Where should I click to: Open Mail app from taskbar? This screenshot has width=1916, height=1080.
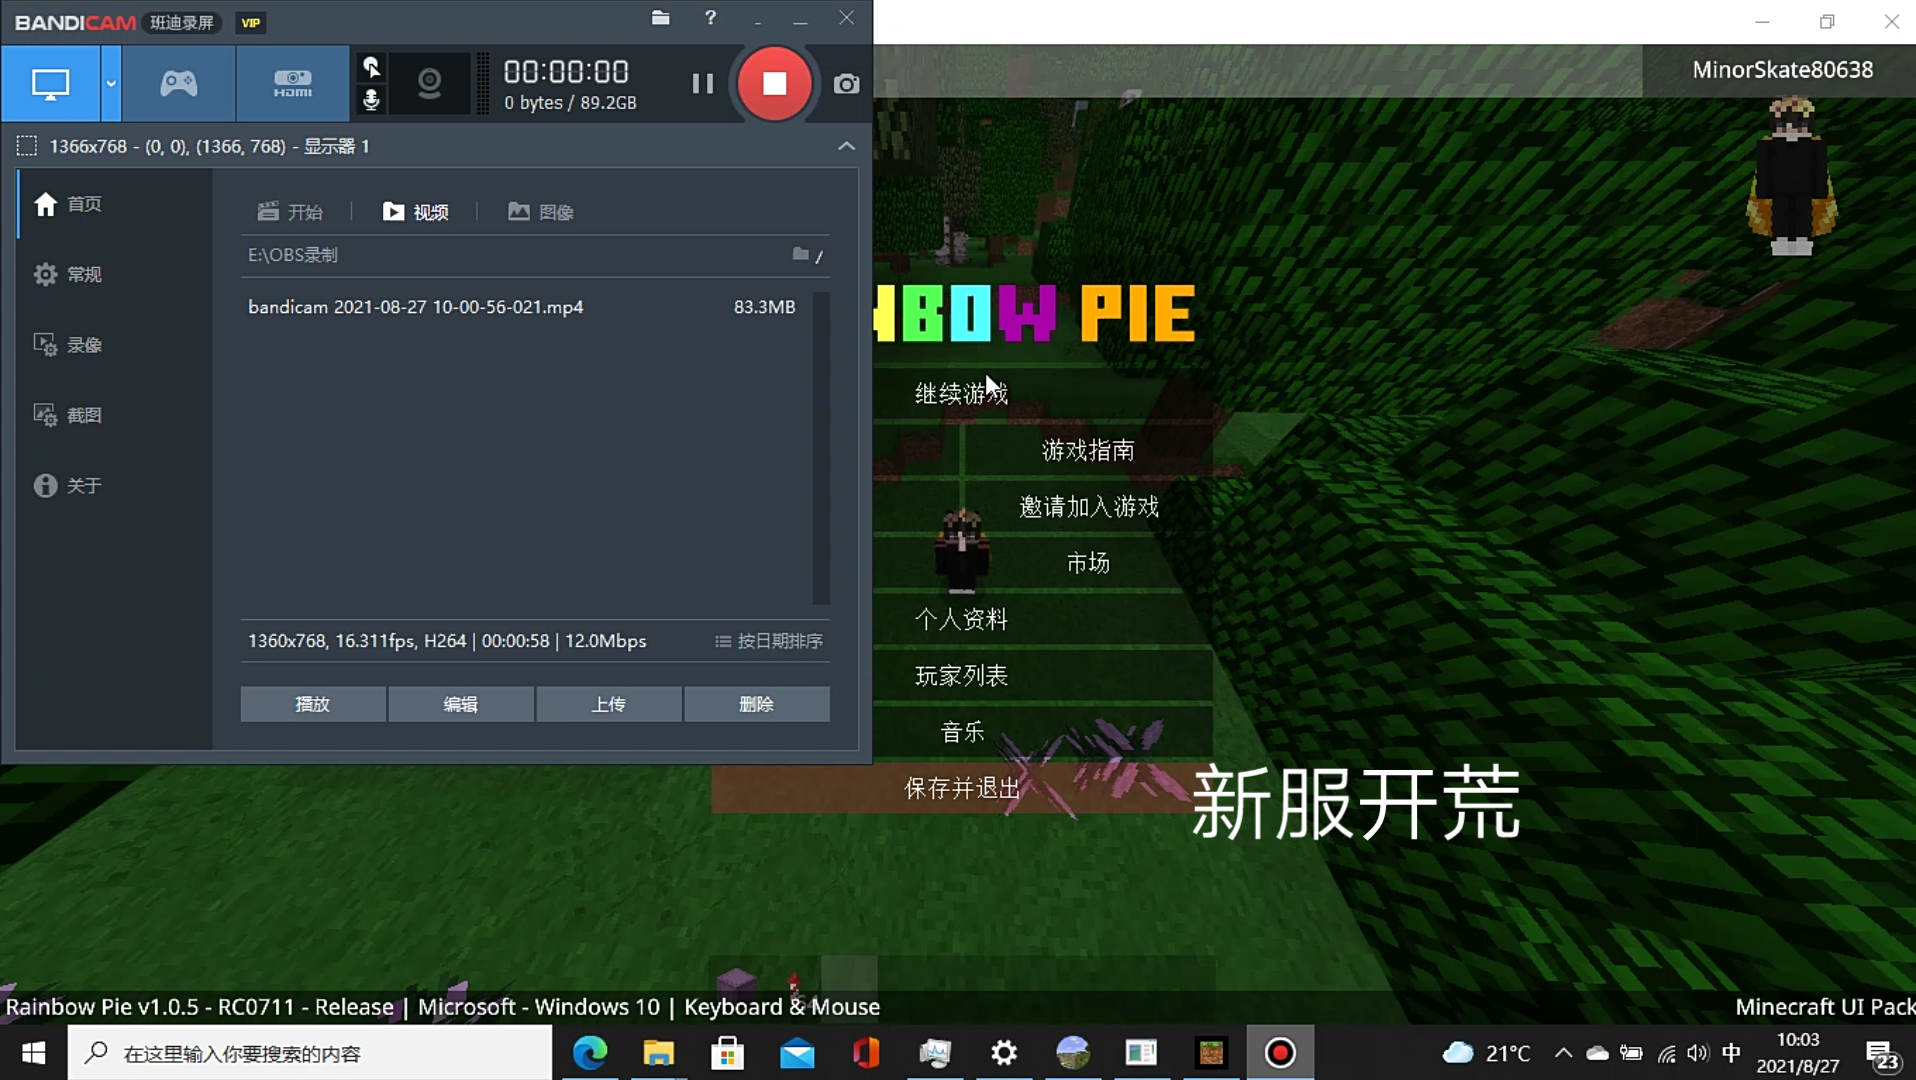coord(797,1053)
